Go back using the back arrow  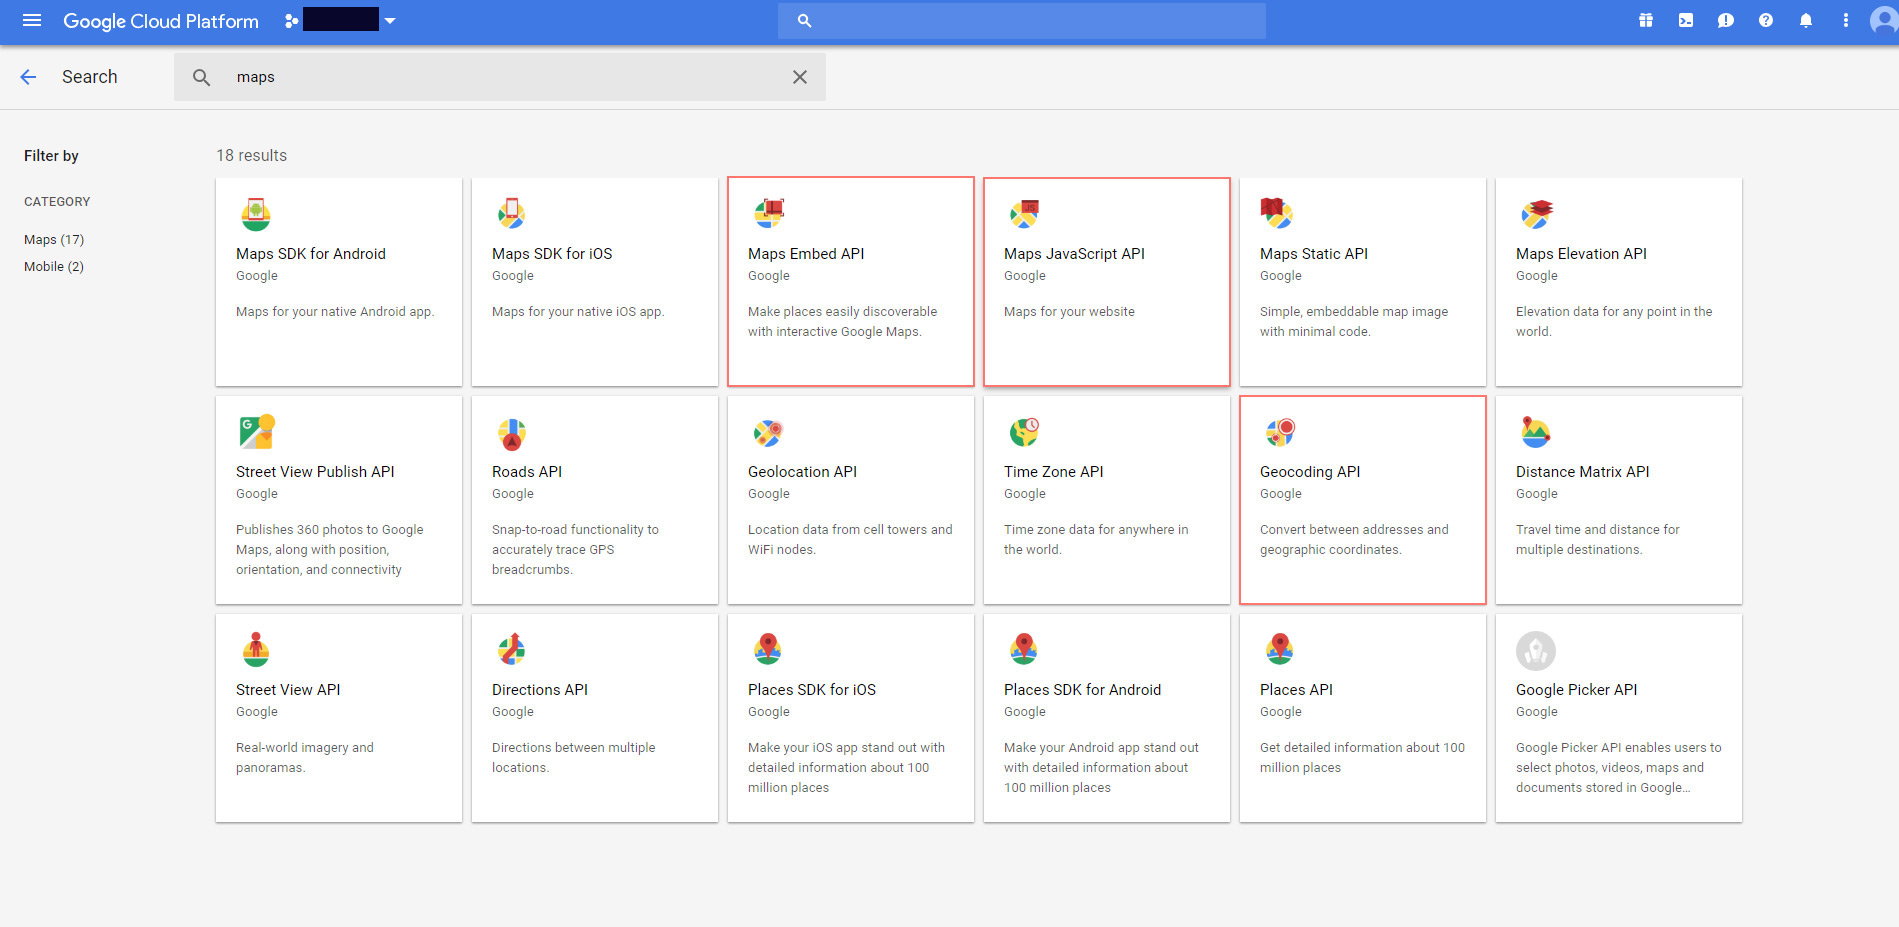click(28, 77)
